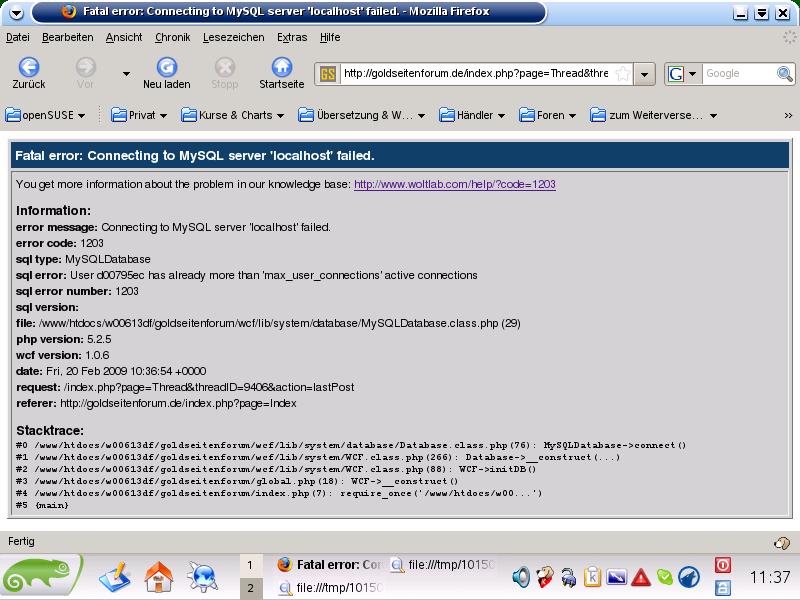Click the green tray icon

click(665, 578)
